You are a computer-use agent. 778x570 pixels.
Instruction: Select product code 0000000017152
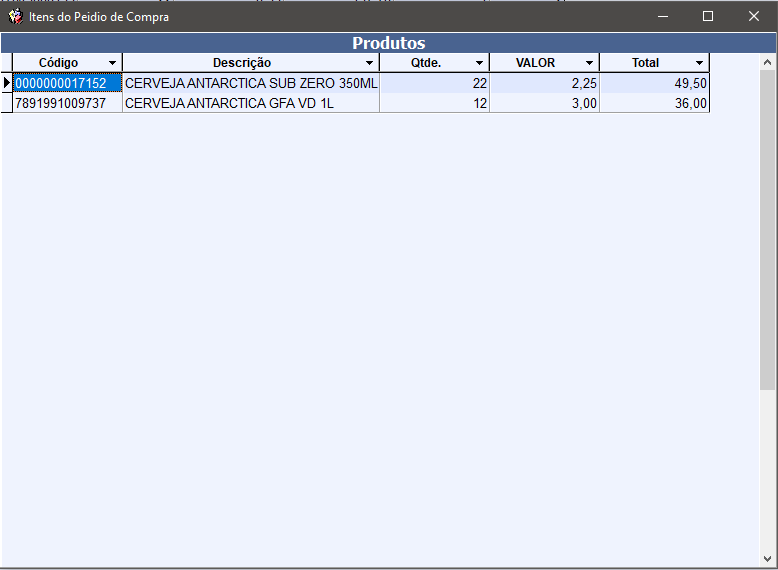coord(60,83)
